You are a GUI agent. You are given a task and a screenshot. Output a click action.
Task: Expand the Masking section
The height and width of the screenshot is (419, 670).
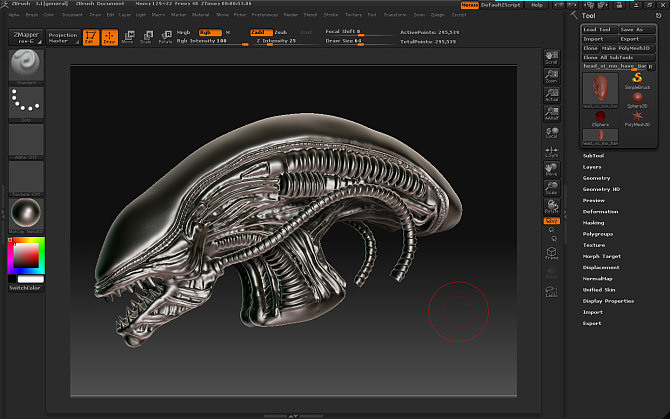594,223
